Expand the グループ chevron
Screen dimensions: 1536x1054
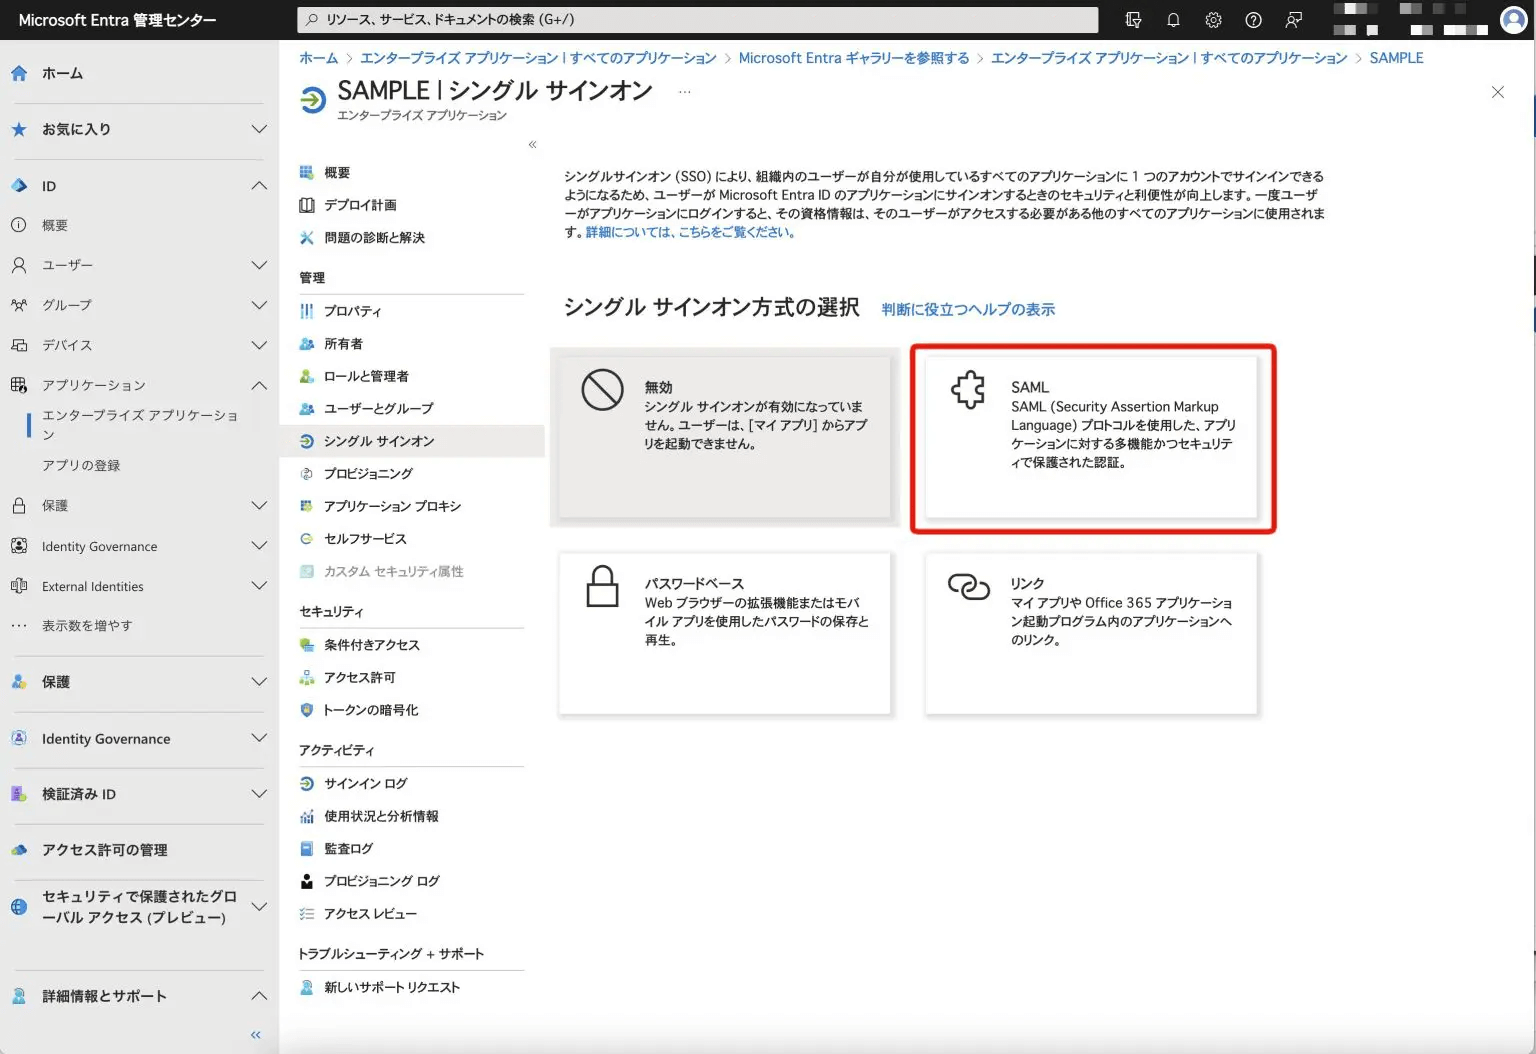point(259,305)
